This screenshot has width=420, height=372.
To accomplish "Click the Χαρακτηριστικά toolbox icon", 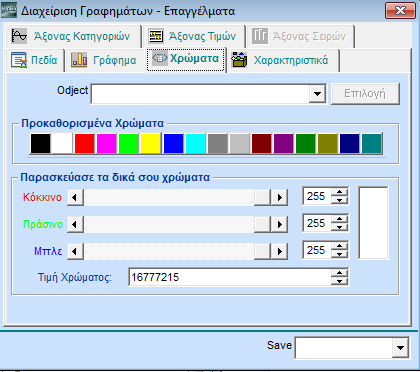I will click(239, 60).
